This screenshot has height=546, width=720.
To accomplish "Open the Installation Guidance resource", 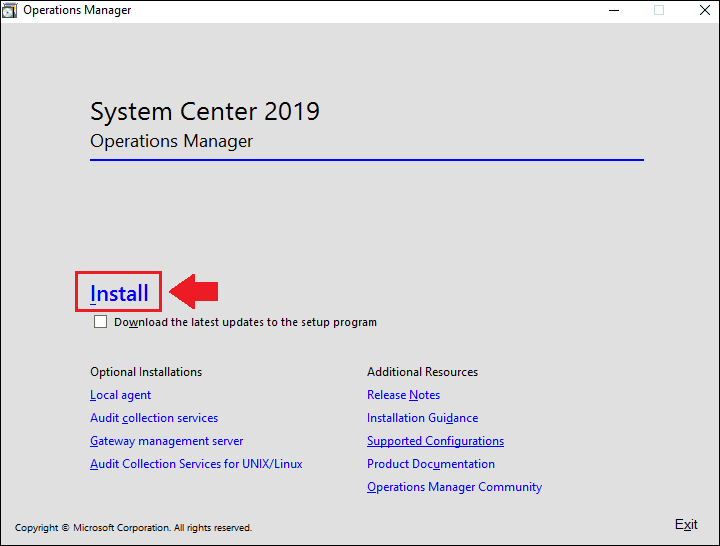I will [x=422, y=418].
